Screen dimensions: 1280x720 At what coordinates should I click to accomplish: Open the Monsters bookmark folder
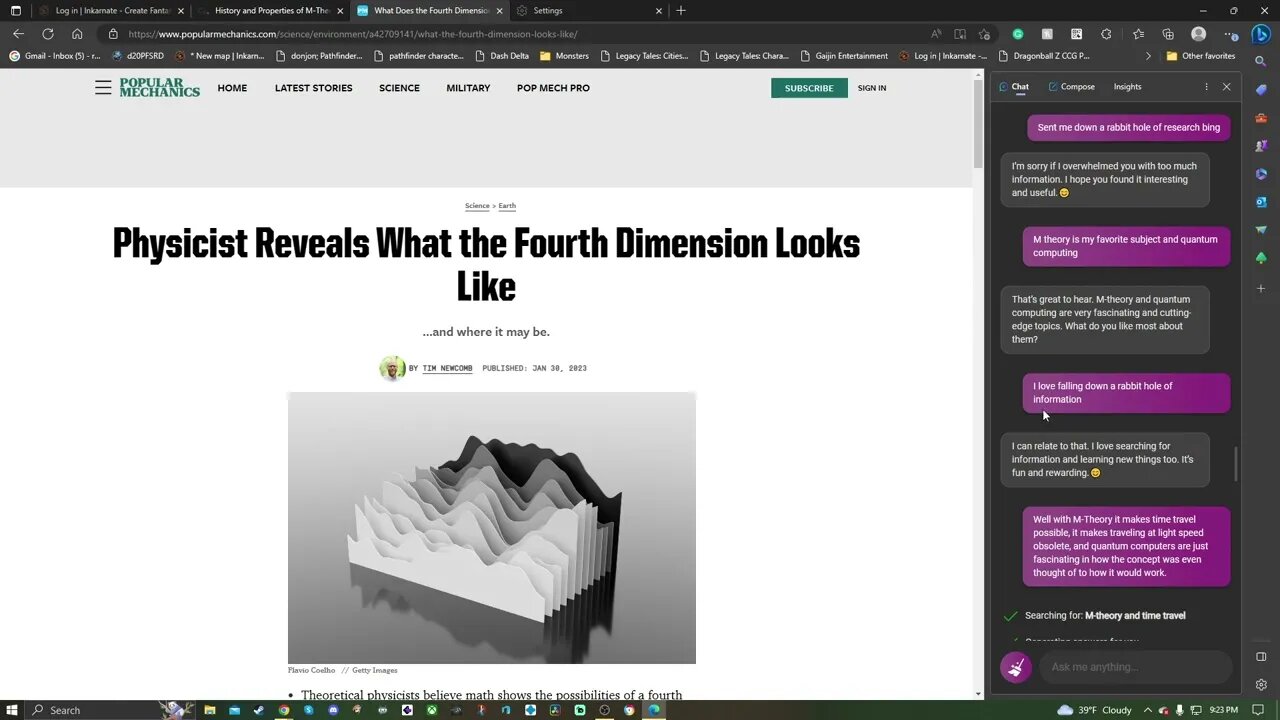pos(565,56)
